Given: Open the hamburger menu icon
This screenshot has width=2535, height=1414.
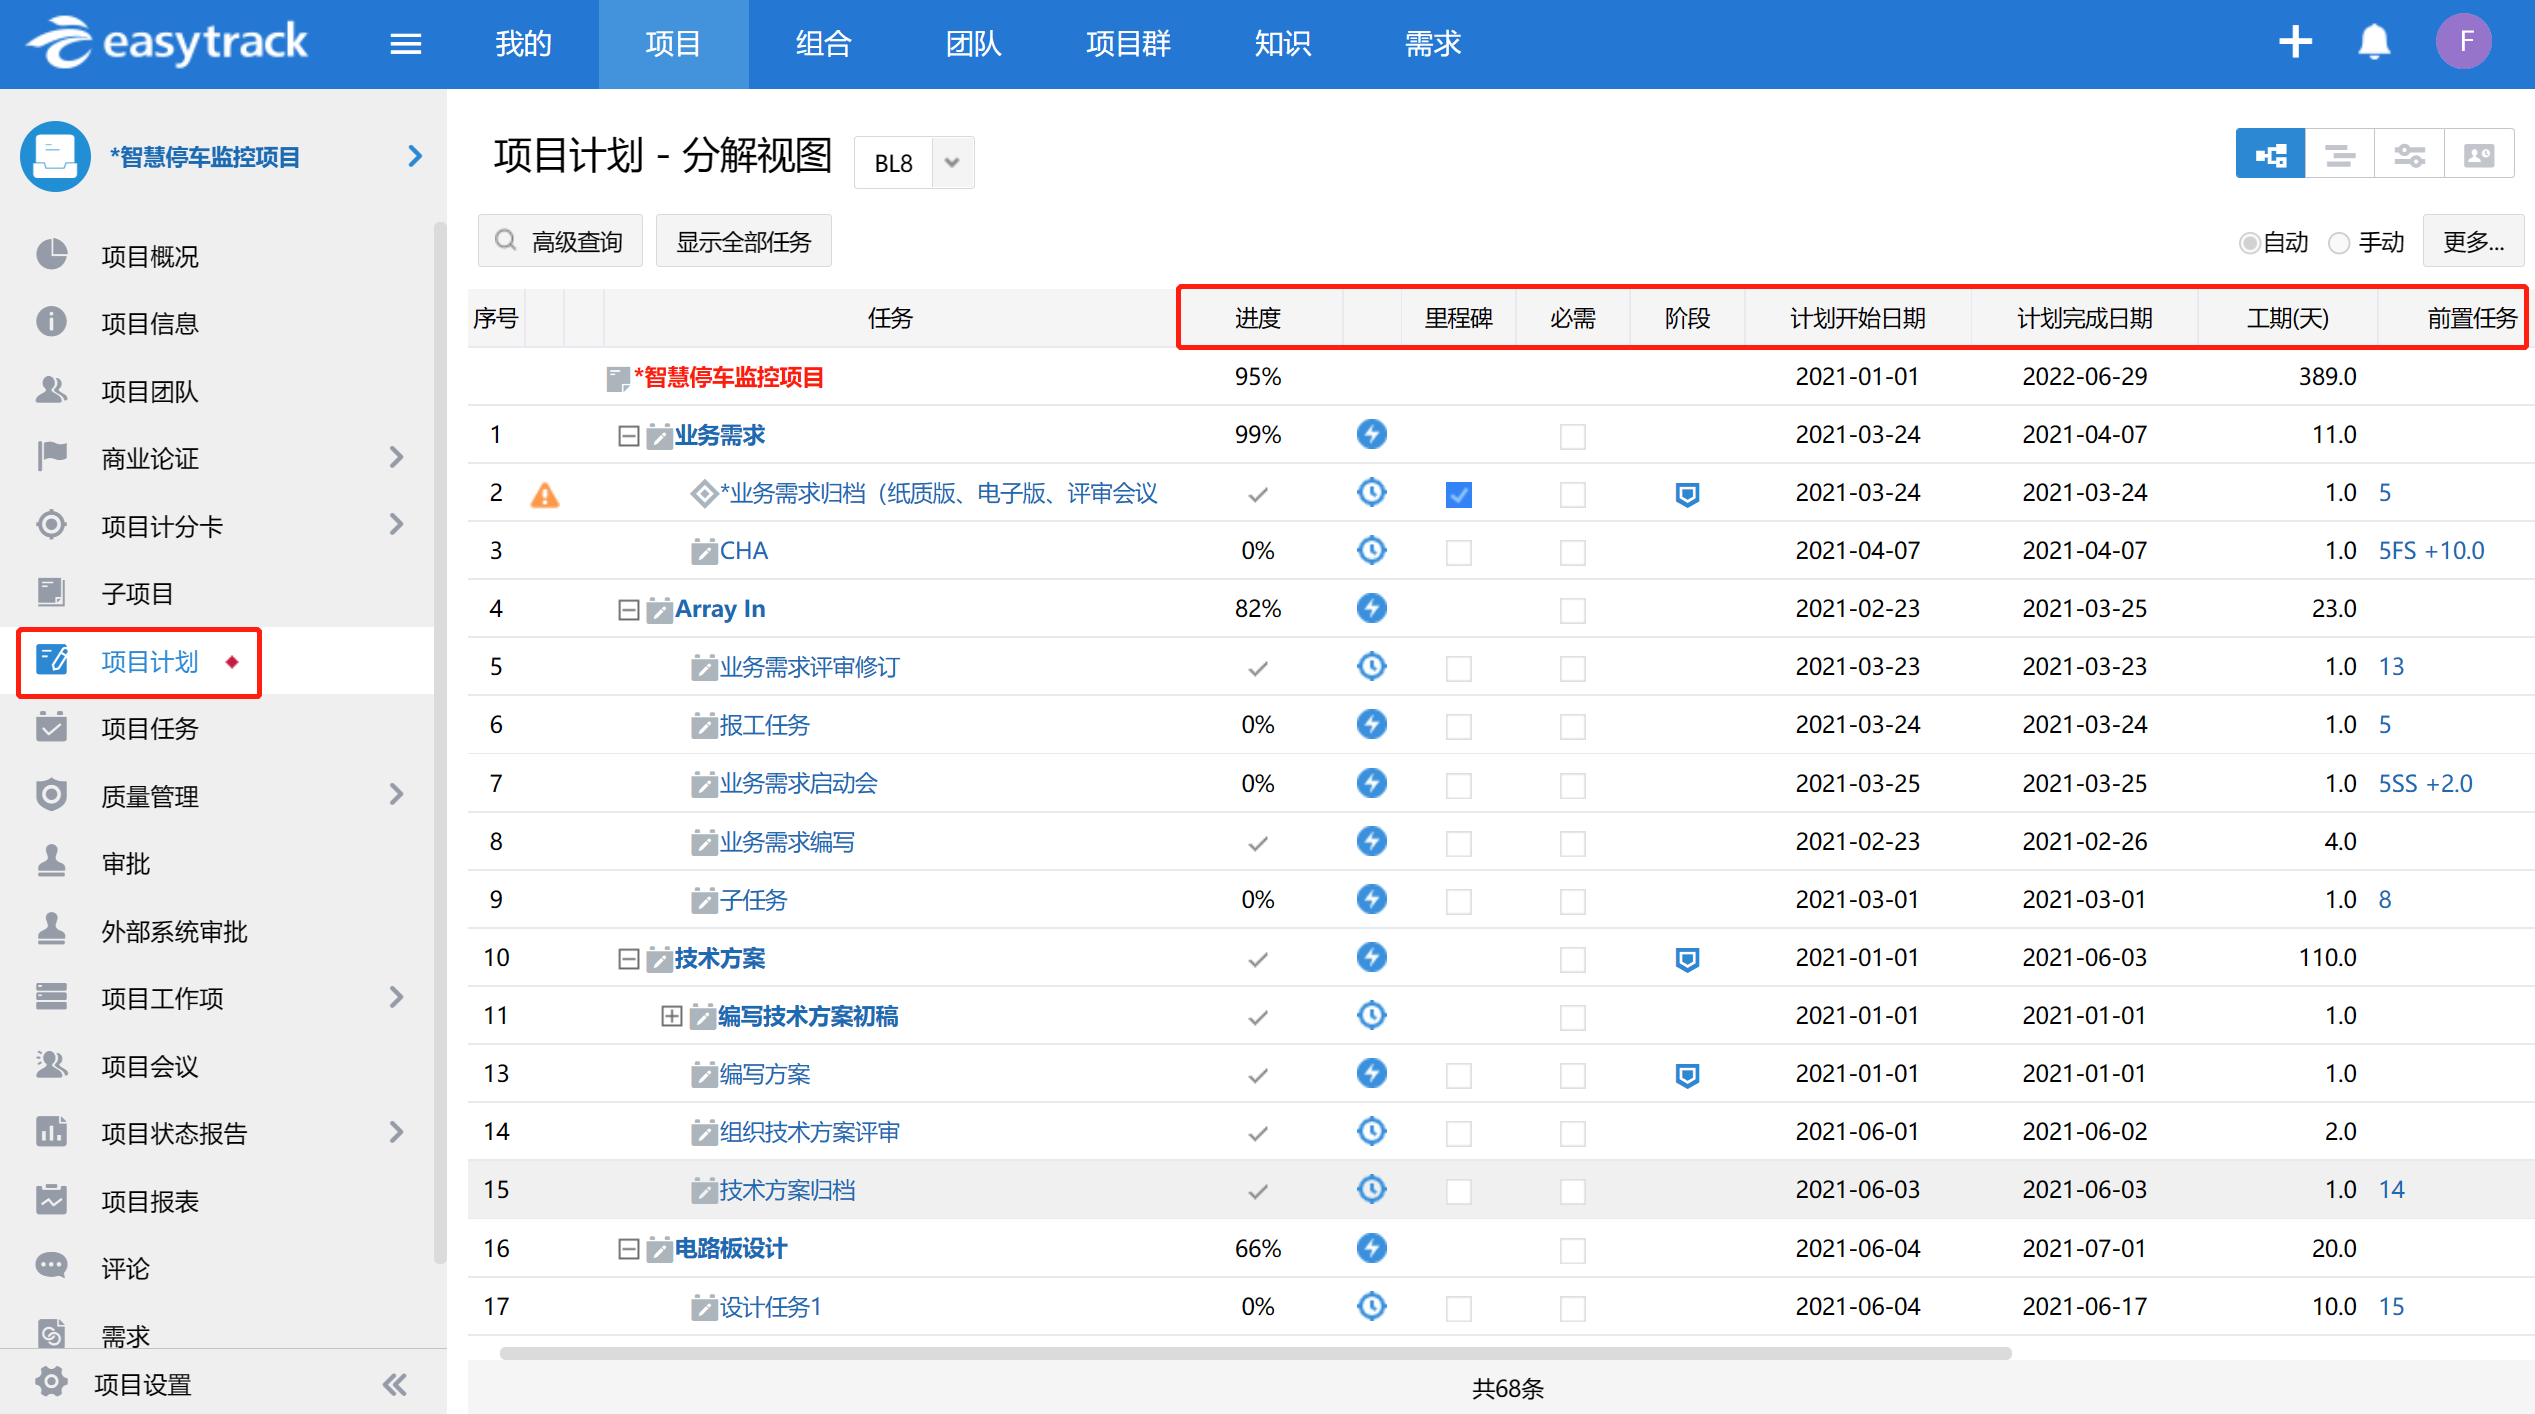Looking at the screenshot, I should click(405, 44).
